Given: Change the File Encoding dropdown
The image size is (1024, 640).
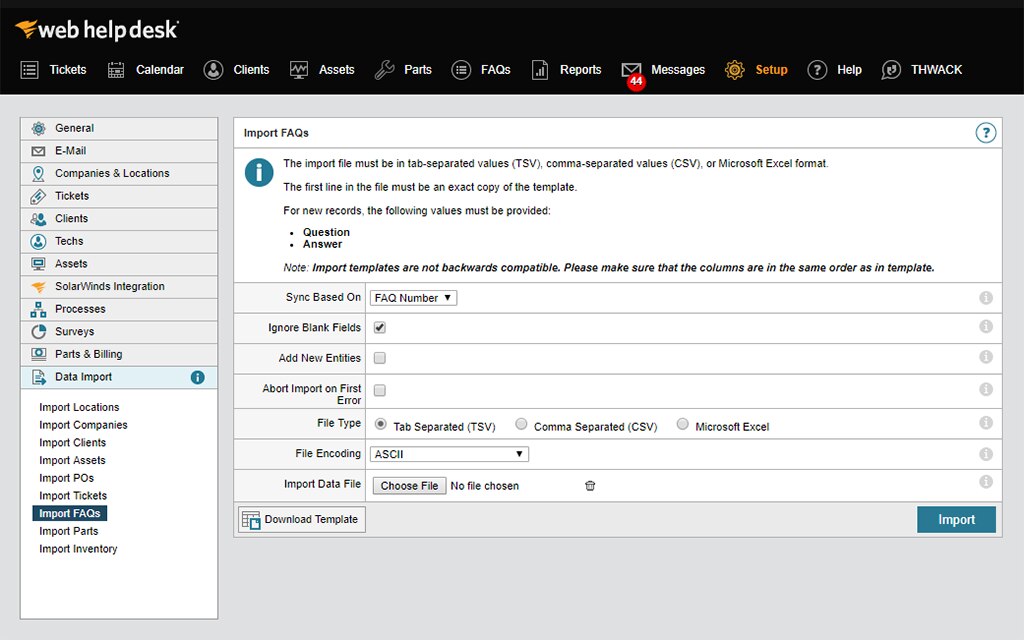Looking at the screenshot, I should point(448,453).
